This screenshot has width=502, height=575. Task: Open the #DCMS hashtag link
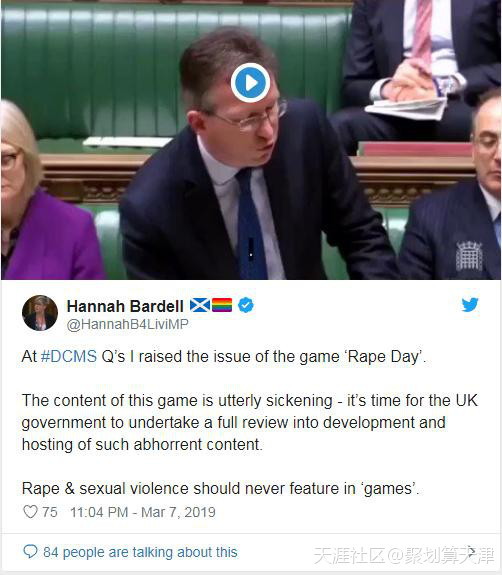[x=69, y=356]
